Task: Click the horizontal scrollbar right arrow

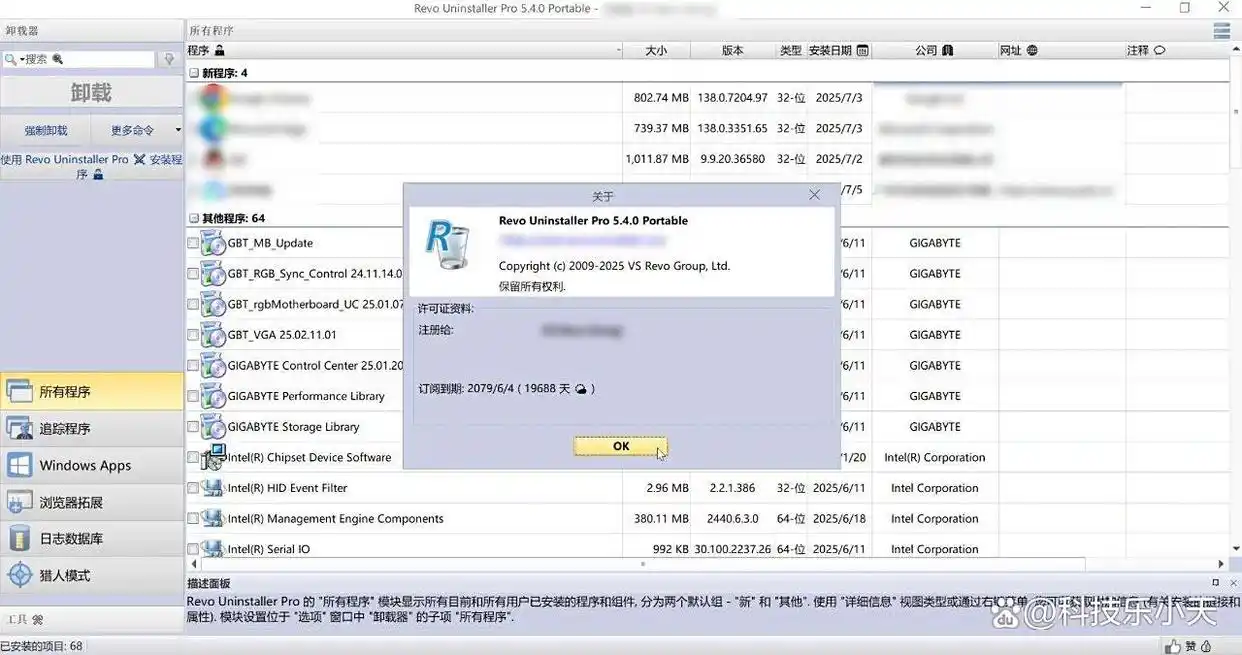Action: click(x=1221, y=564)
